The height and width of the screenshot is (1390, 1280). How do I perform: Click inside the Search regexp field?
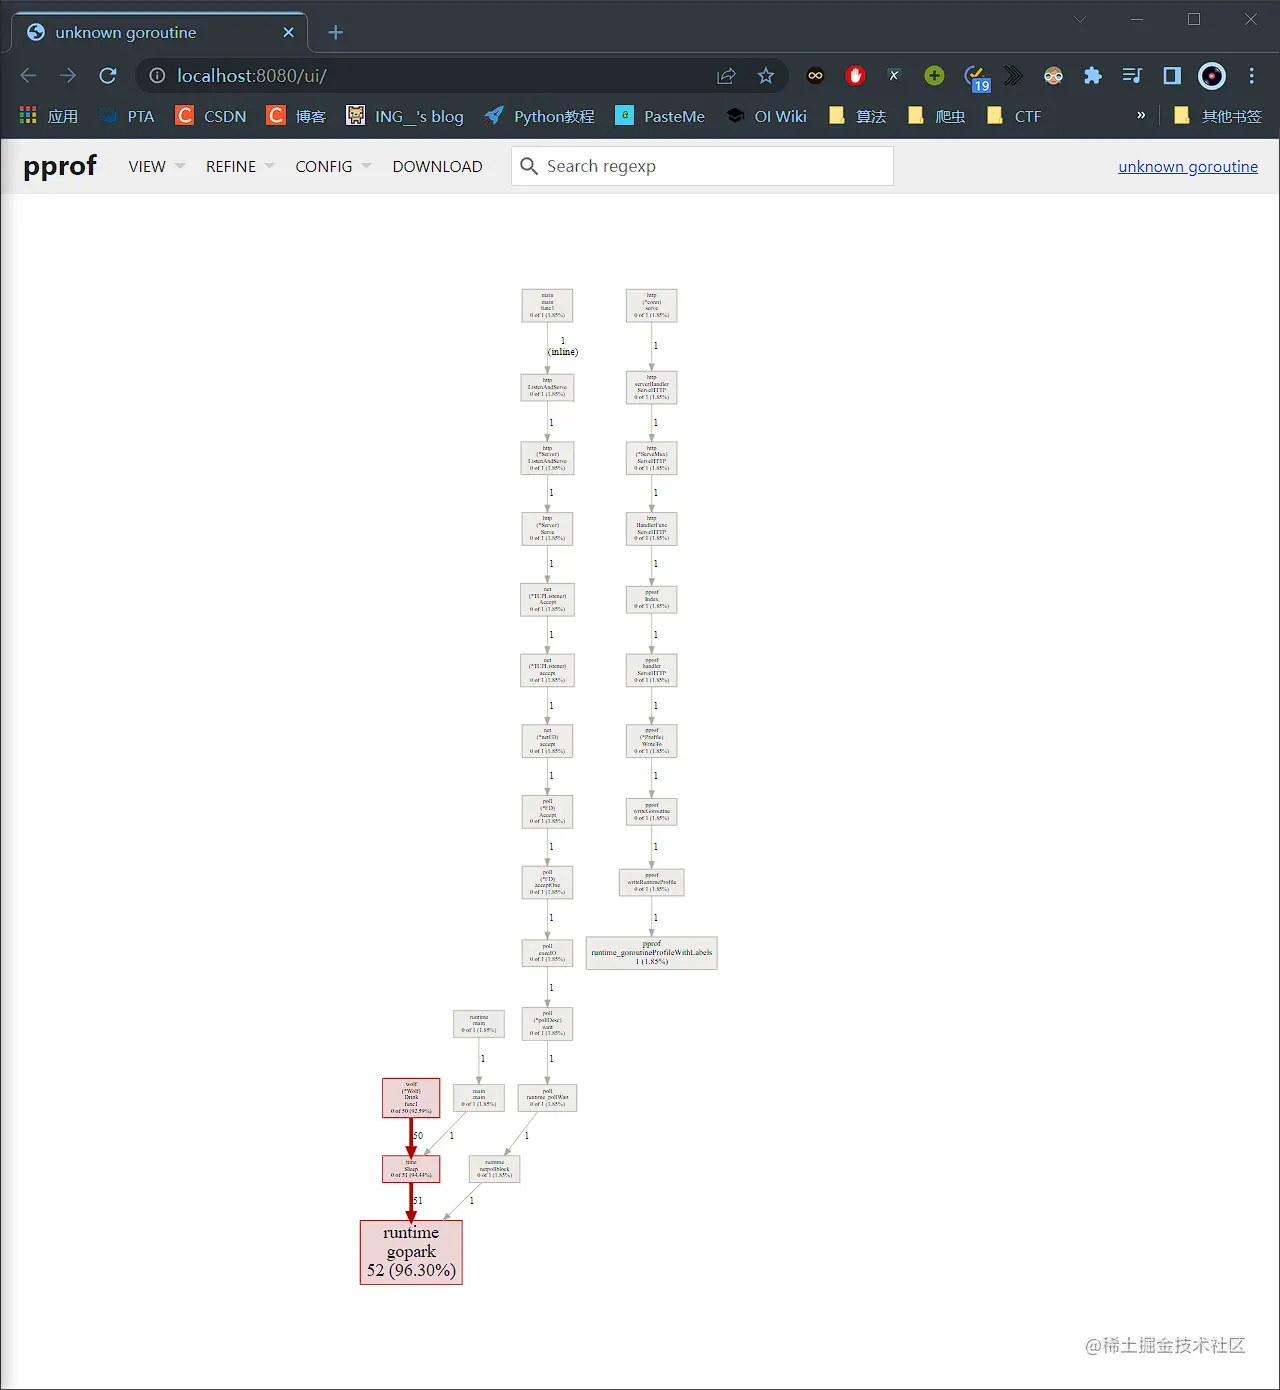pyautogui.click(x=700, y=166)
